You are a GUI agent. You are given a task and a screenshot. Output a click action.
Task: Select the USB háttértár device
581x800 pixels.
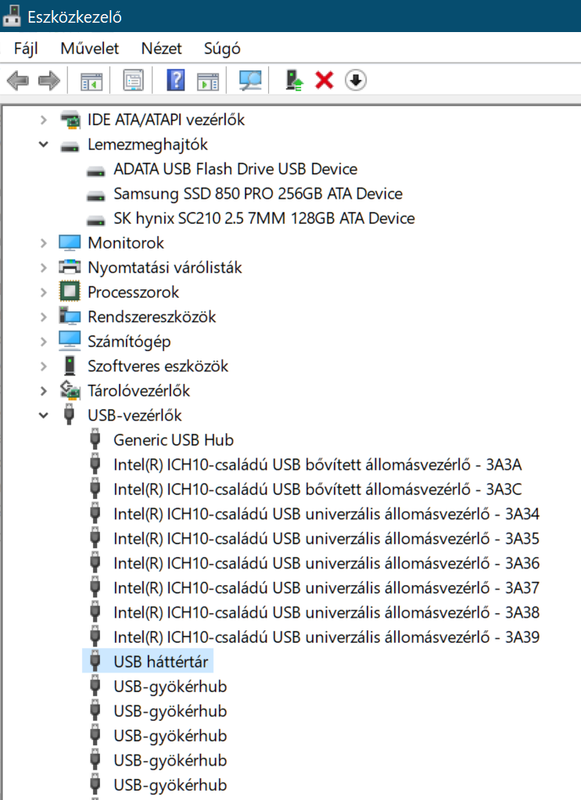coord(161,662)
